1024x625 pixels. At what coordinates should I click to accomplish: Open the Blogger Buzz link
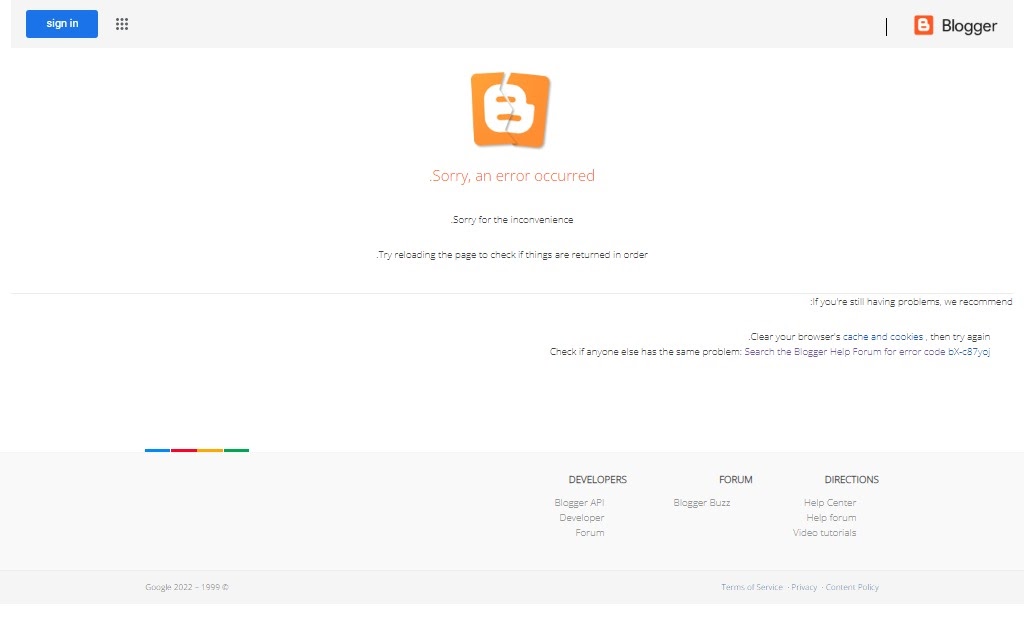coord(702,503)
